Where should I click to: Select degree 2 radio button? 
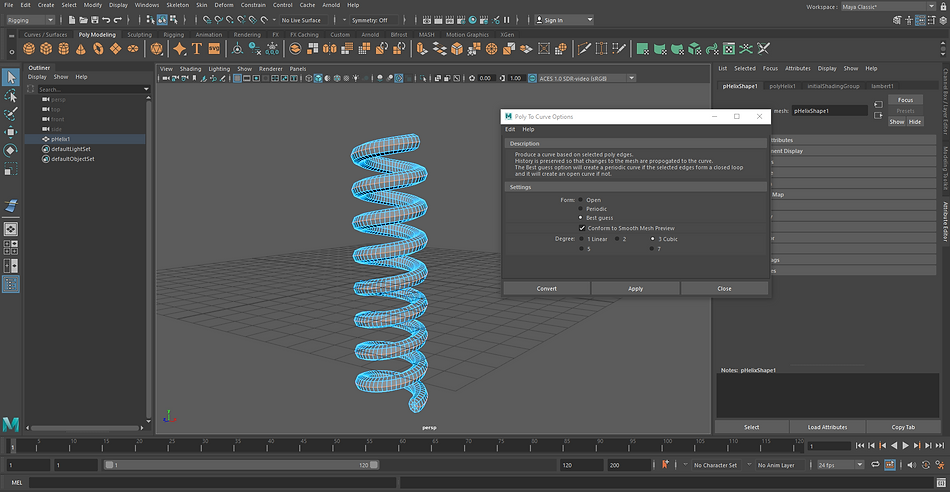click(617, 239)
